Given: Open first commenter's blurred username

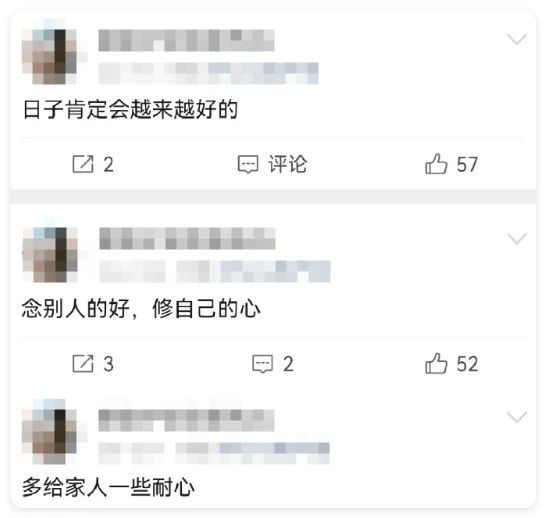Looking at the screenshot, I should click(186, 40).
